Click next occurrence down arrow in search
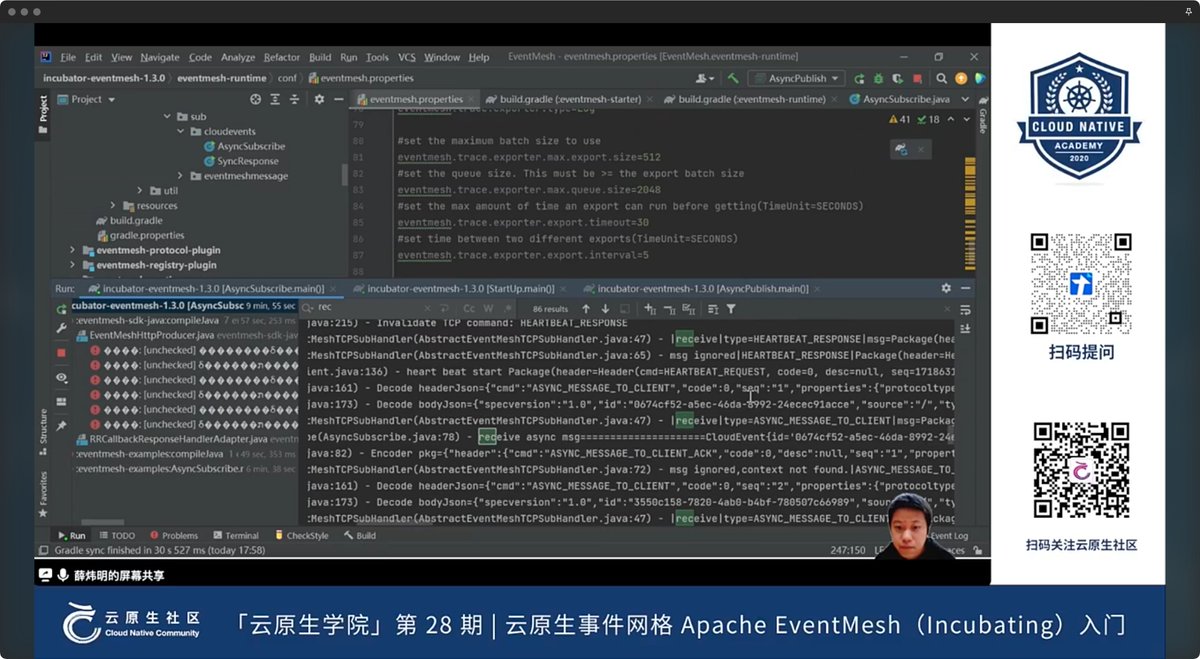Screen dimensions: 1200x659 point(605,309)
